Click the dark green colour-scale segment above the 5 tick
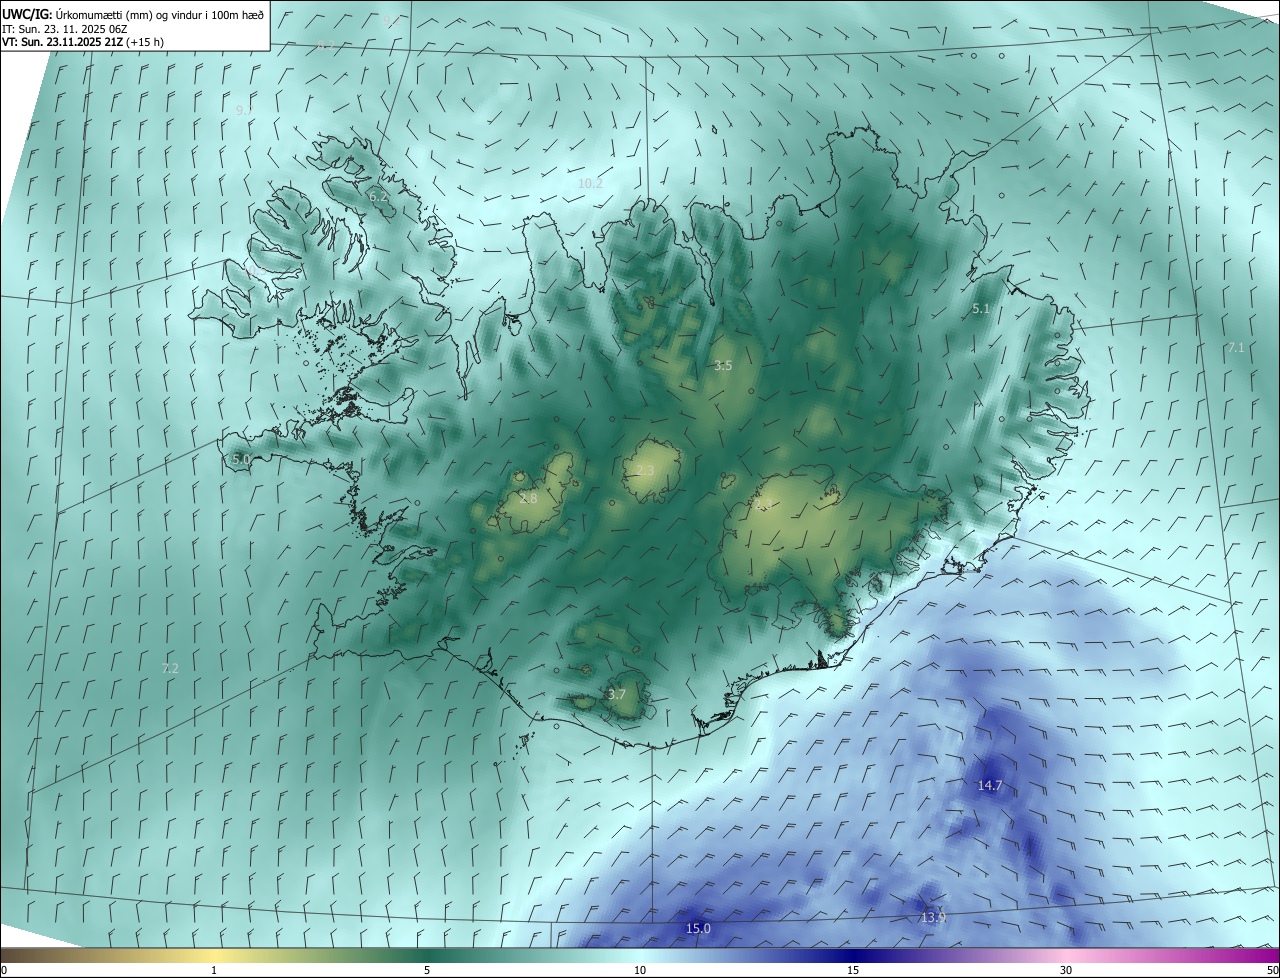This screenshot has width=1280, height=978. [x=428, y=955]
